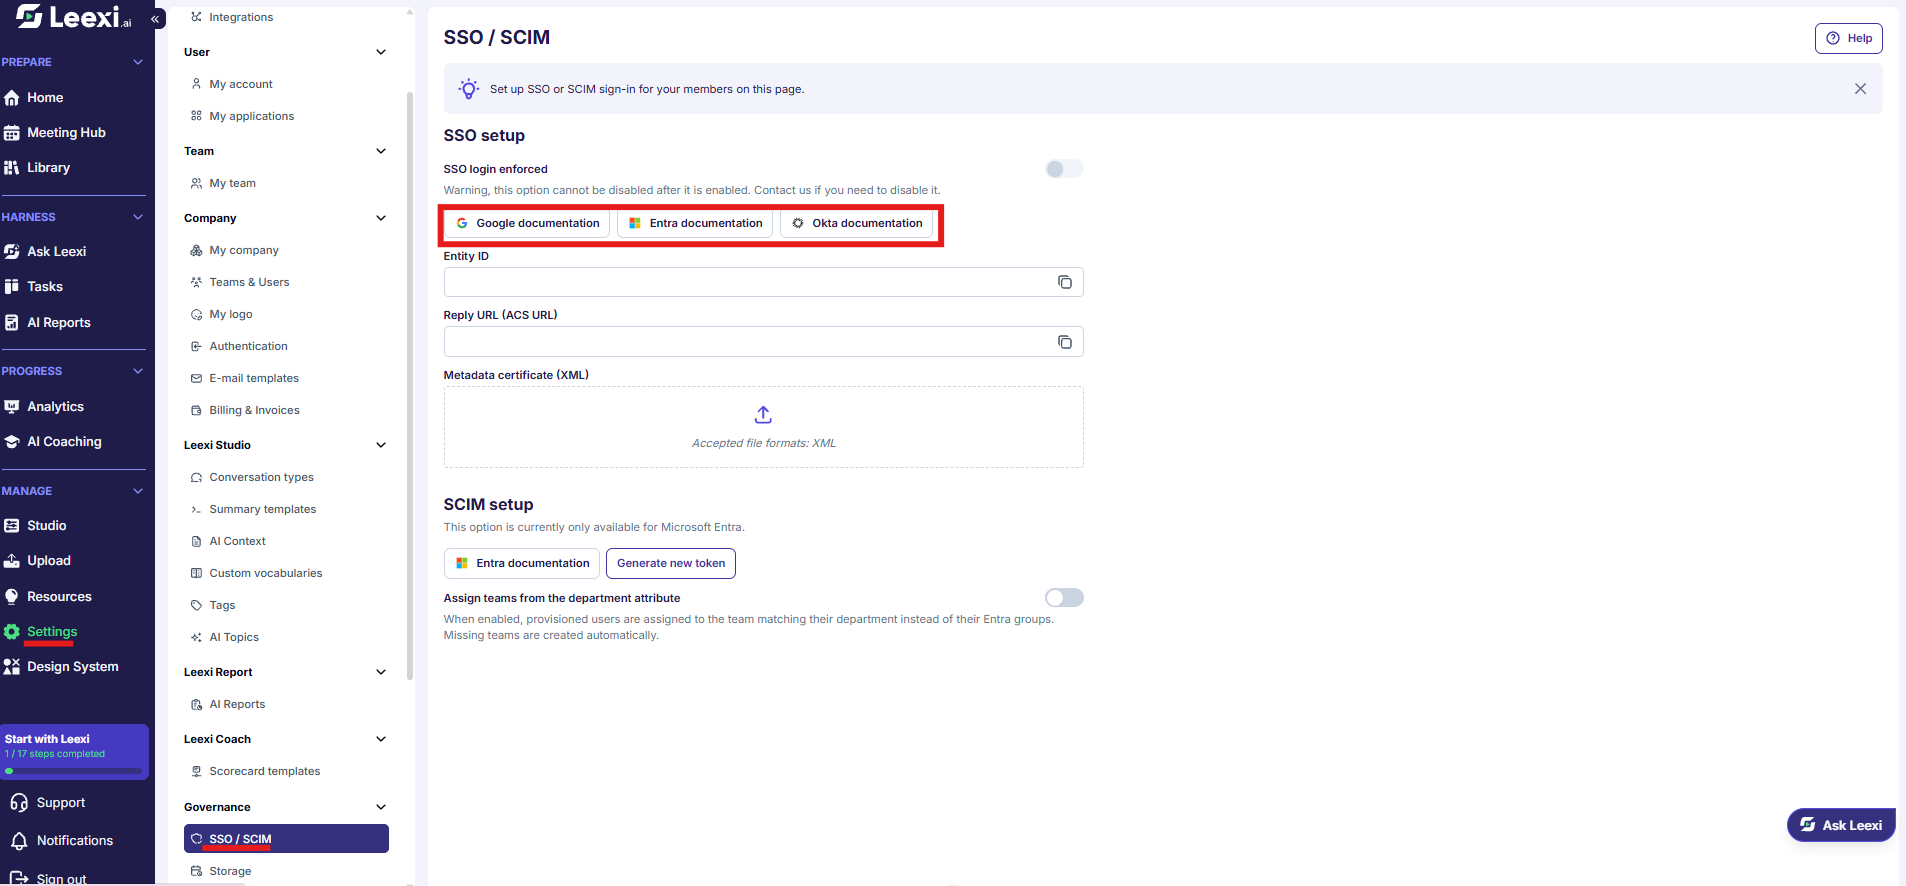Click the Billing & Invoices icon
This screenshot has height=886, width=1906.
pyautogui.click(x=196, y=411)
